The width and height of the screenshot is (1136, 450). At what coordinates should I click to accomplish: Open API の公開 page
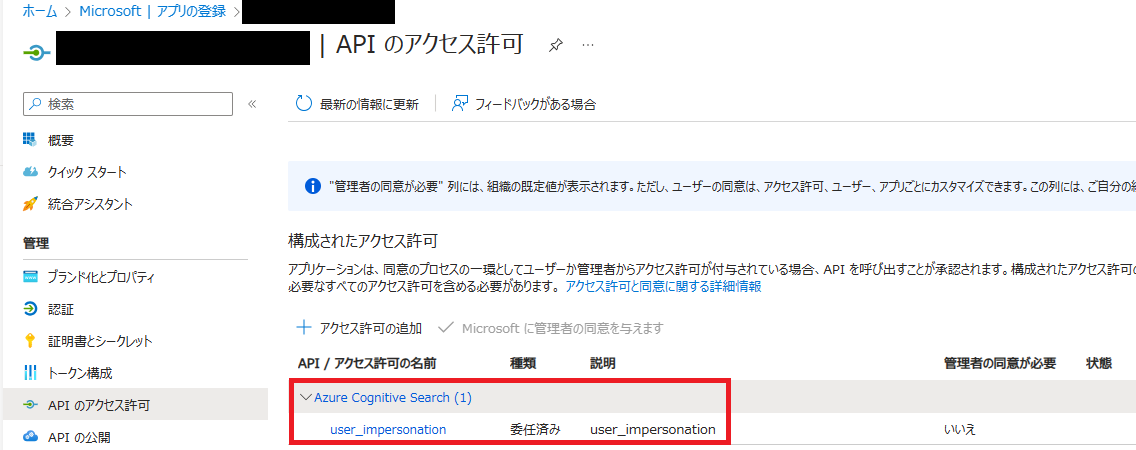click(x=79, y=437)
